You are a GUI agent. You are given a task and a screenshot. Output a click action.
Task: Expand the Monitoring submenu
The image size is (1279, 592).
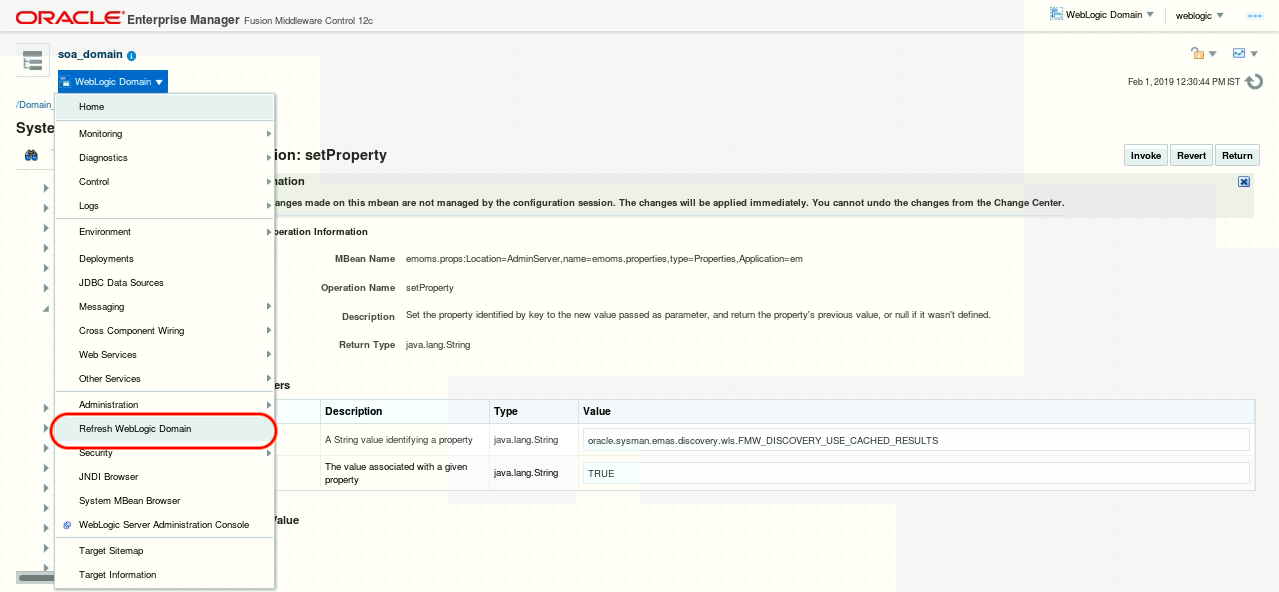(x=100, y=133)
